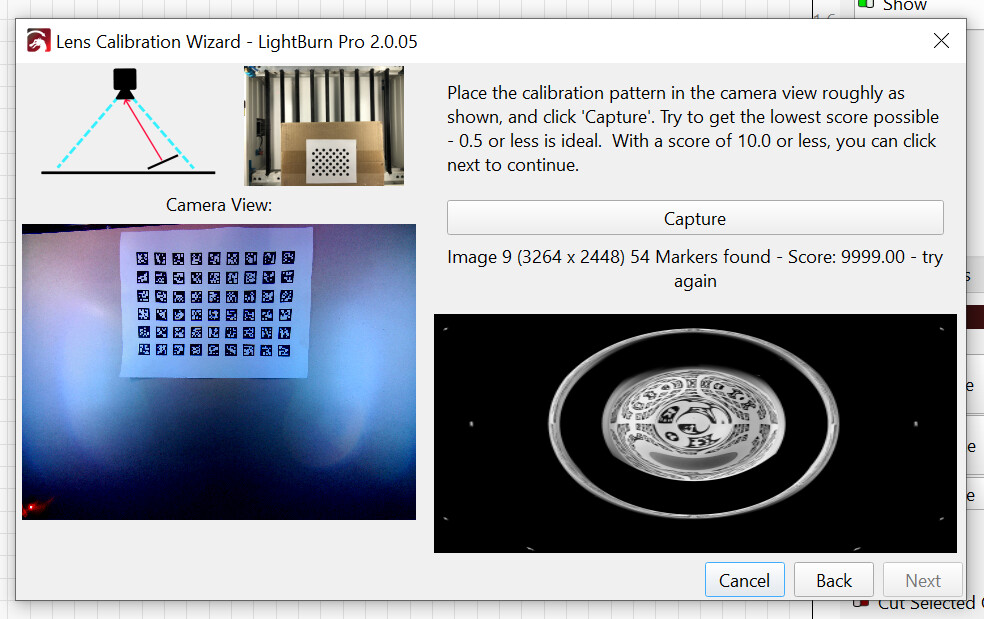Click the red Cut Selected icon
Screen dimensions: 984x619
(x=861, y=603)
